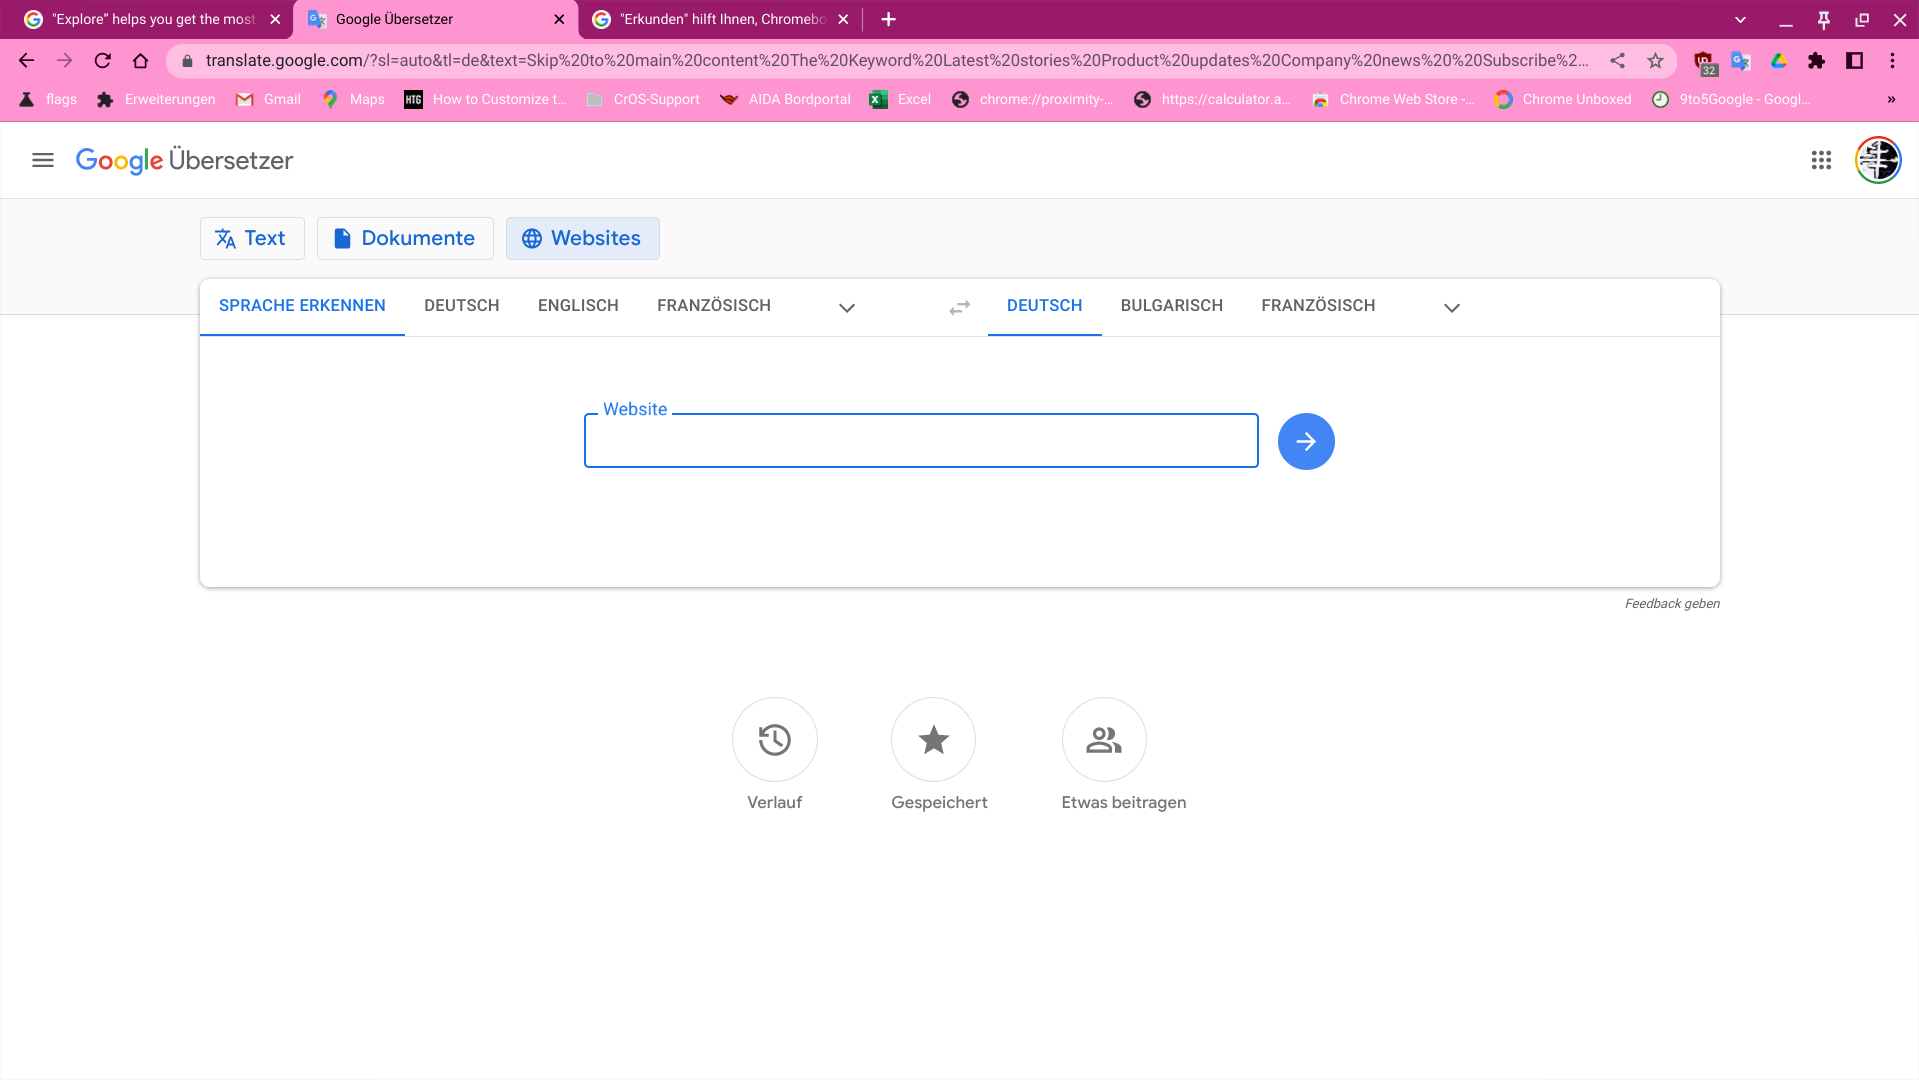Image resolution: width=1919 pixels, height=1080 pixels.
Task: Expand the target language list
Action: 1452,308
